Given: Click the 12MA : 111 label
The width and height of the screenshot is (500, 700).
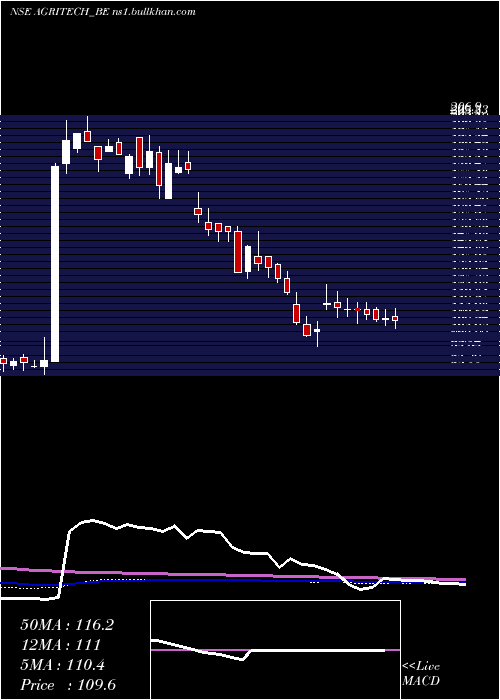Looking at the screenshot, I should pyautogui.click(x=60, y=645).
